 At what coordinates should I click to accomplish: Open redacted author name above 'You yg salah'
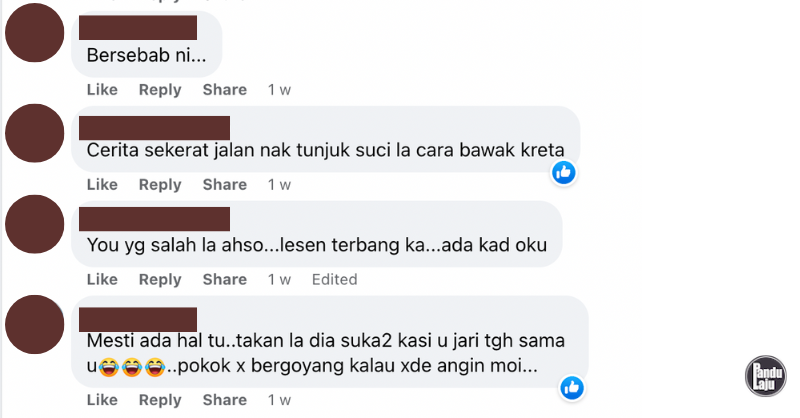(x=155, y=219)
